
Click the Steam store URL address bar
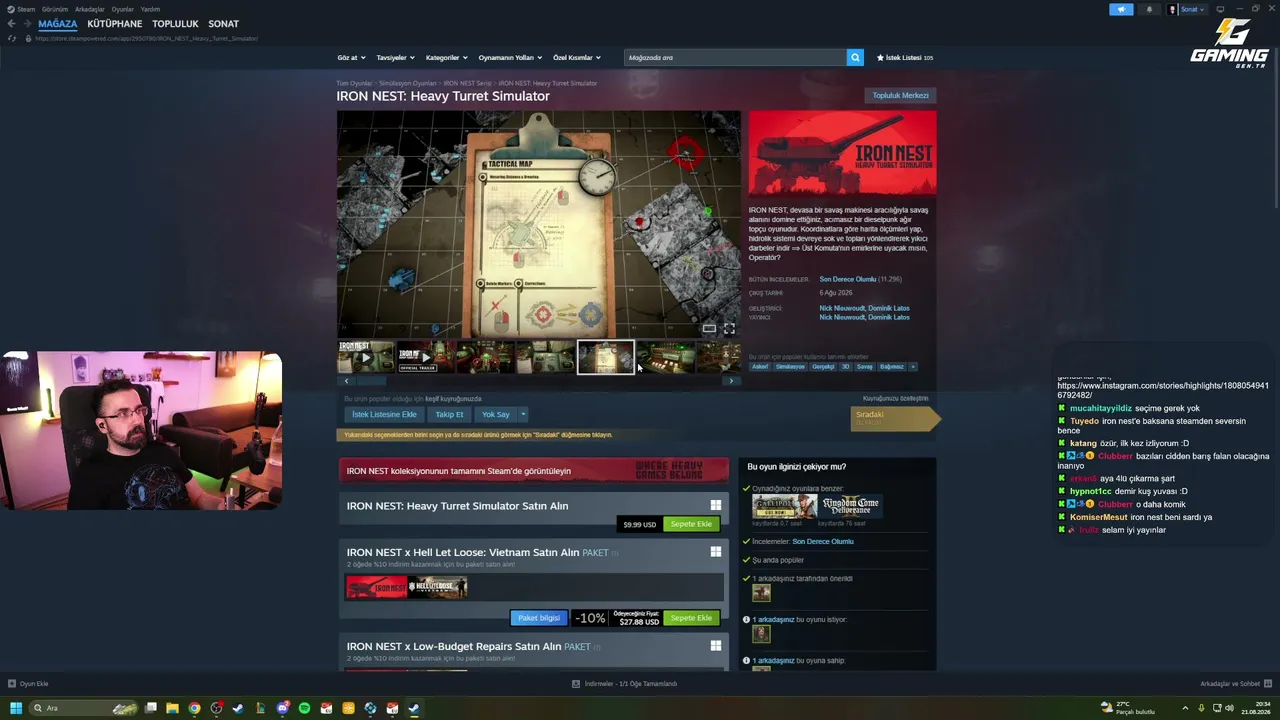coord(147,38)
